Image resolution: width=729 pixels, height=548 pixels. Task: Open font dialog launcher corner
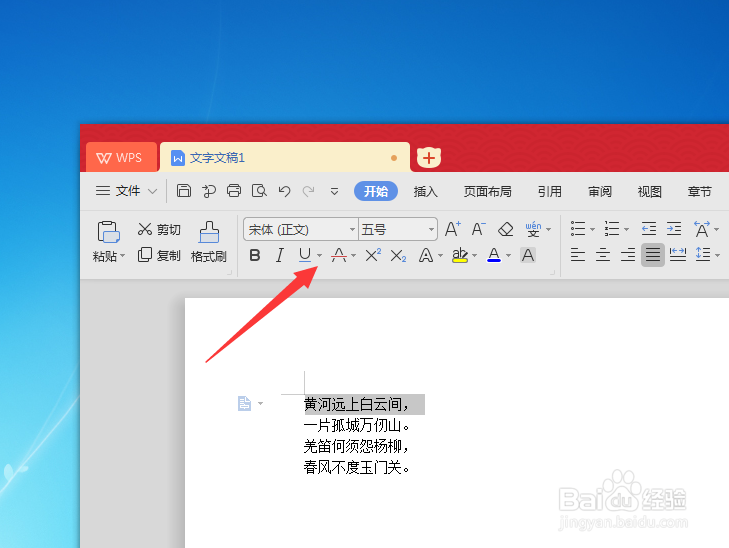[552, 273]
